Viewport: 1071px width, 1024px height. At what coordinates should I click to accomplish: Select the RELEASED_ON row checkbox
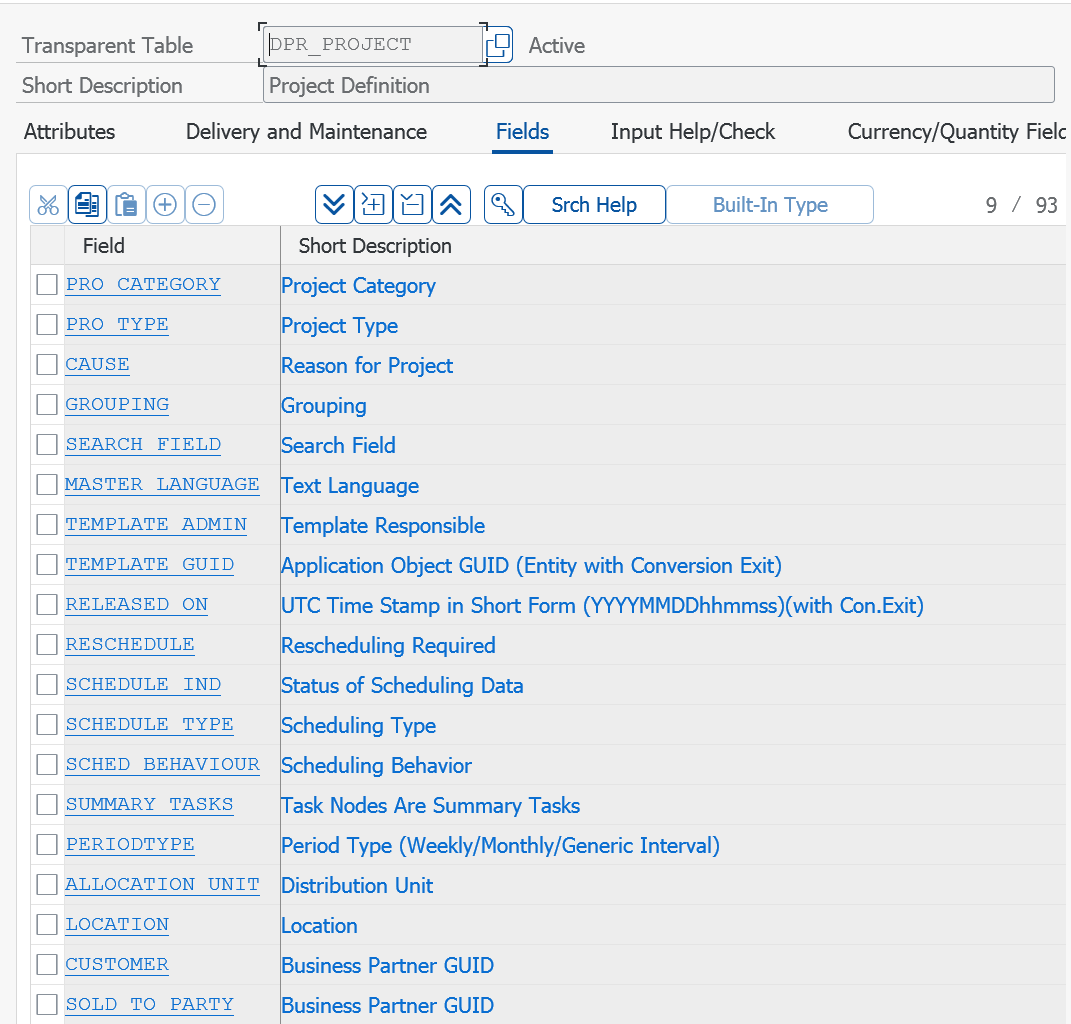[47, 605]
